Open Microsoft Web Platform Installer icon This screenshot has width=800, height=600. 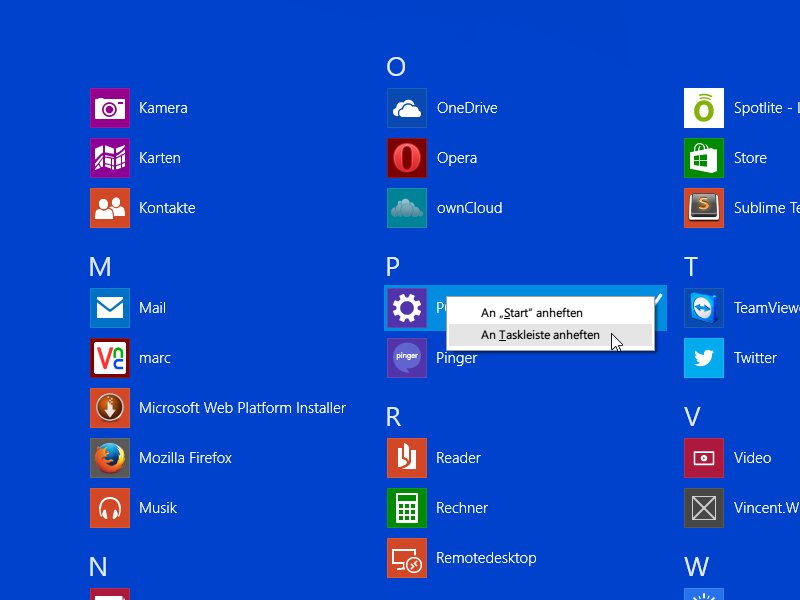click(x=110, y=408)
